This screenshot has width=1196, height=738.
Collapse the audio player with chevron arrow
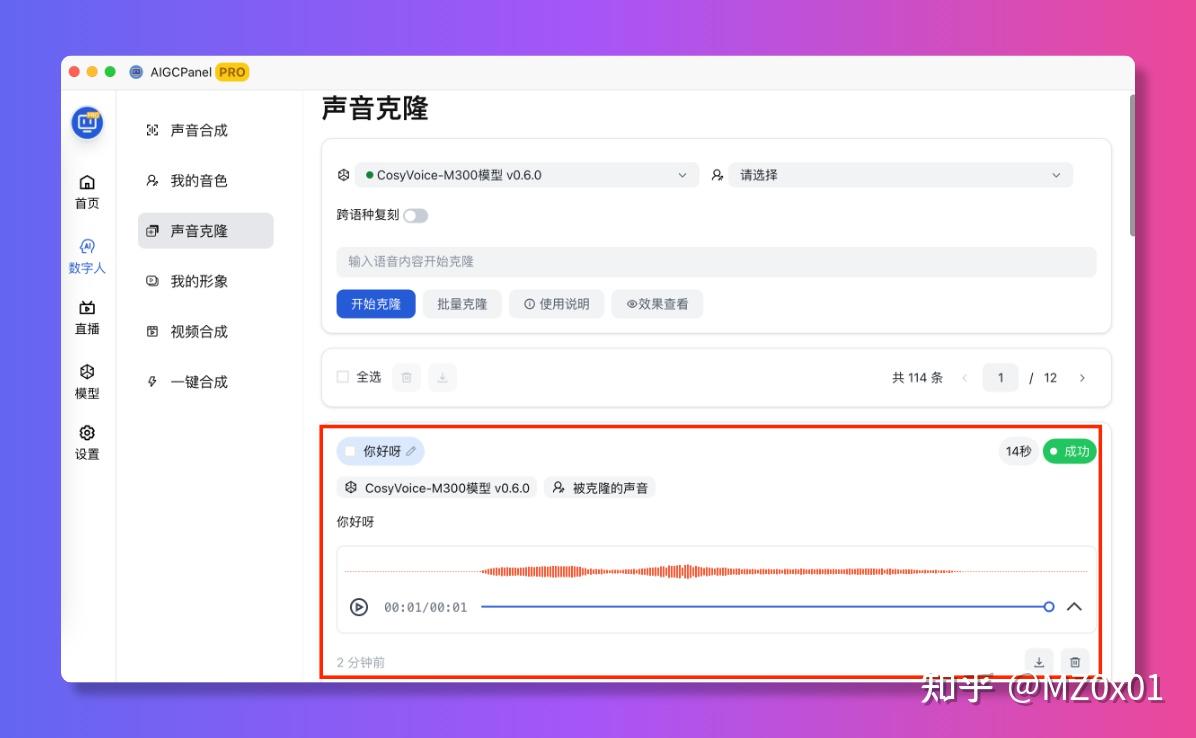[1074, 607]
